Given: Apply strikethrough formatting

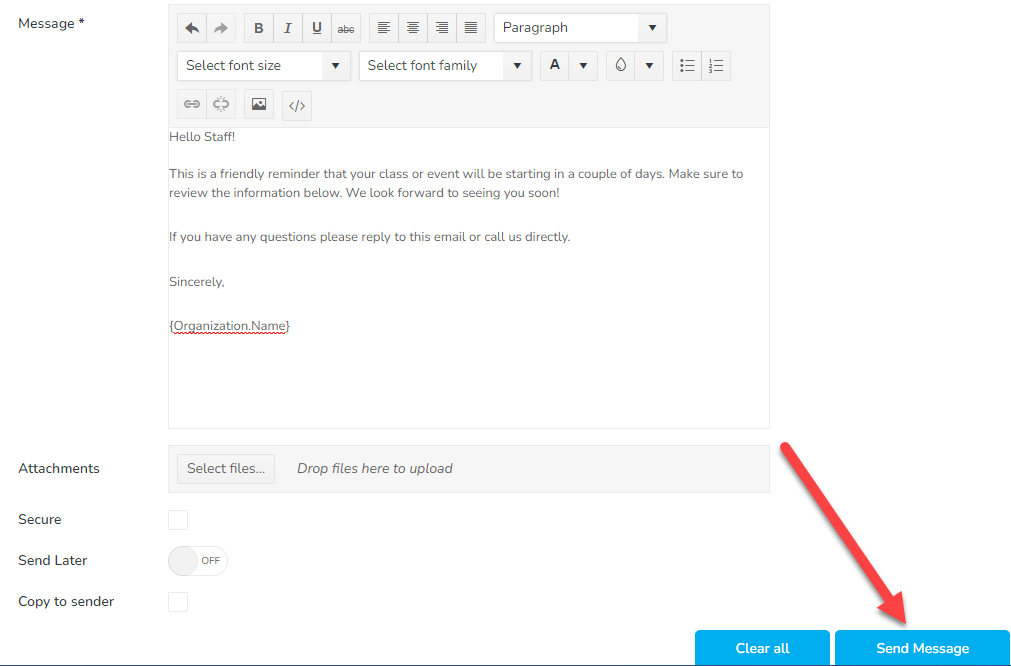Looking at the screenshot, I should tap(346, 28).
